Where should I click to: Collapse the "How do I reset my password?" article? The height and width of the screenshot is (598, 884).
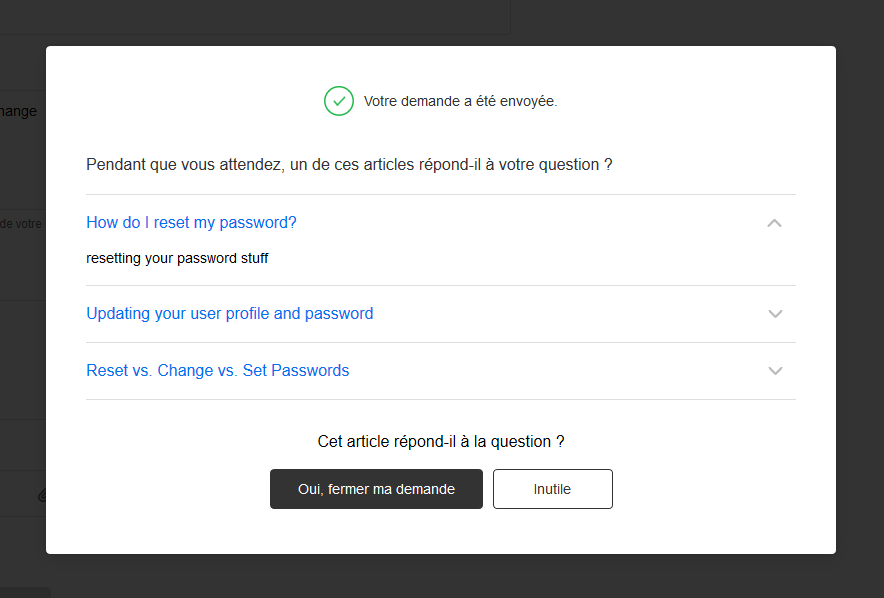click(774, 223)
